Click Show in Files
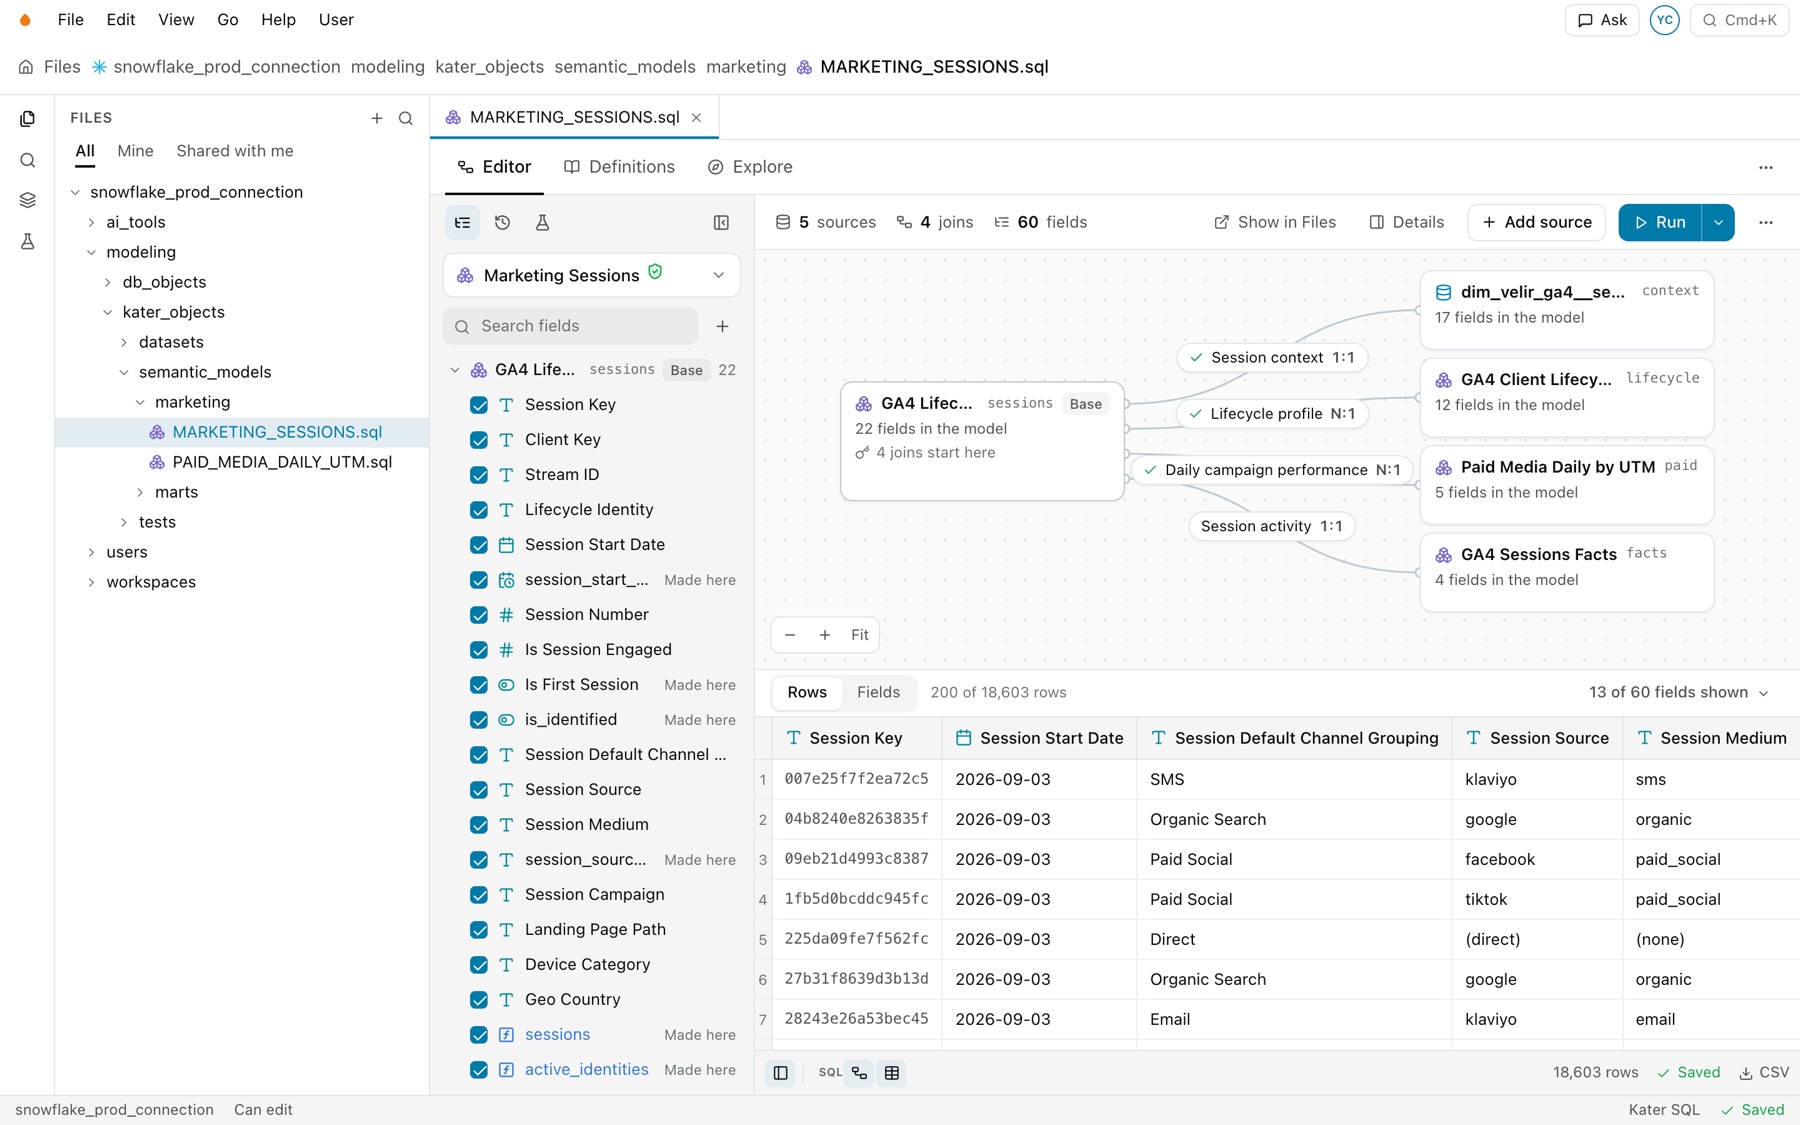This screenshot has width=1800, height=1125. 1275,222
